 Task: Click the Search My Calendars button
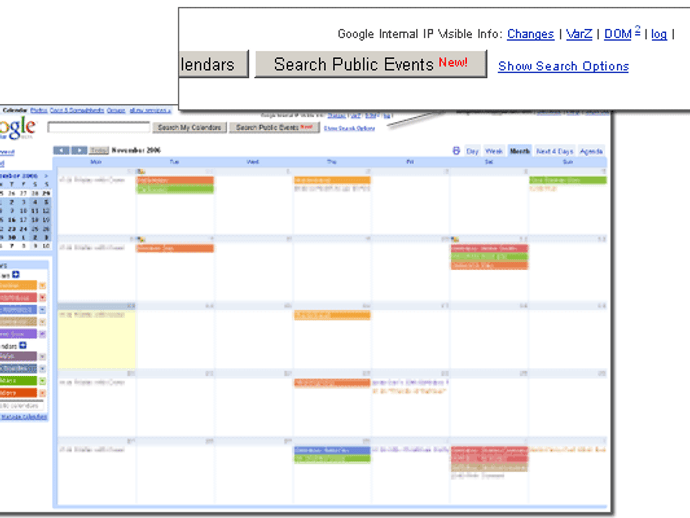[x=190, y=127]
